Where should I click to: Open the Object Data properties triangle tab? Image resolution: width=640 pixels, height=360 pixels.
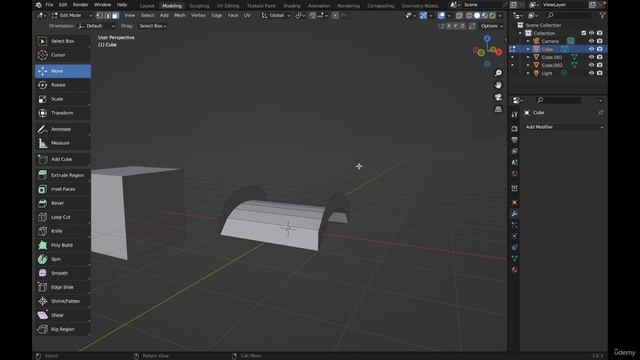[x=514, y=258]
